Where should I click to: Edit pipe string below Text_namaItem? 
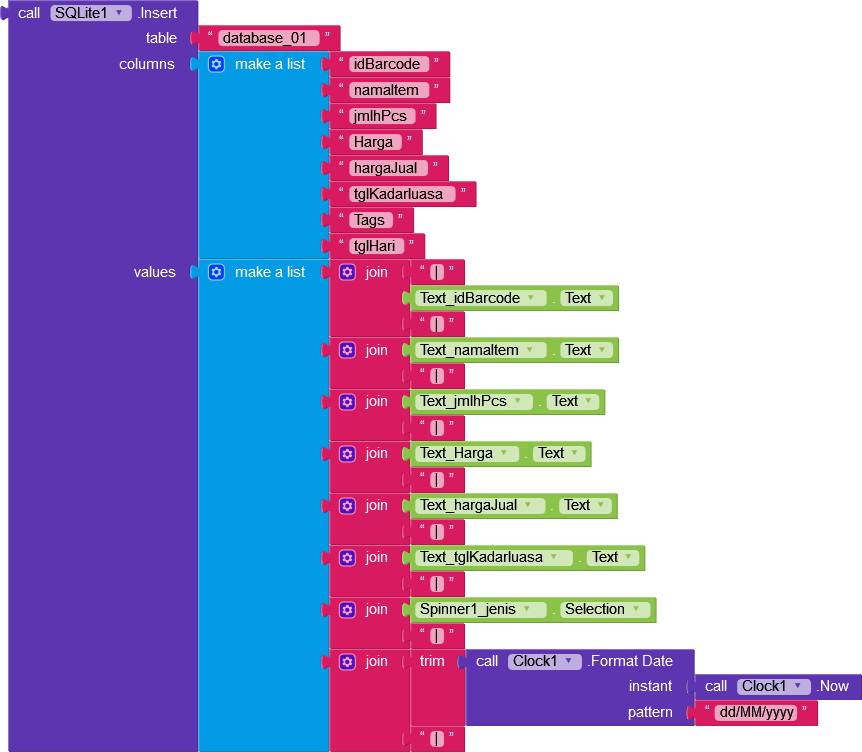point(436,376)
